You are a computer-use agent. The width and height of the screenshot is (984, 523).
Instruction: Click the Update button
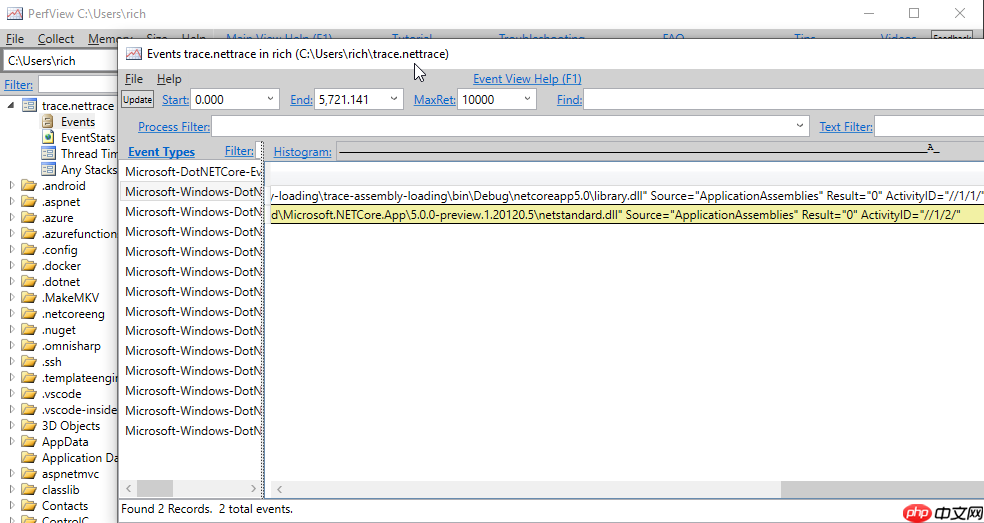[137, 99]
